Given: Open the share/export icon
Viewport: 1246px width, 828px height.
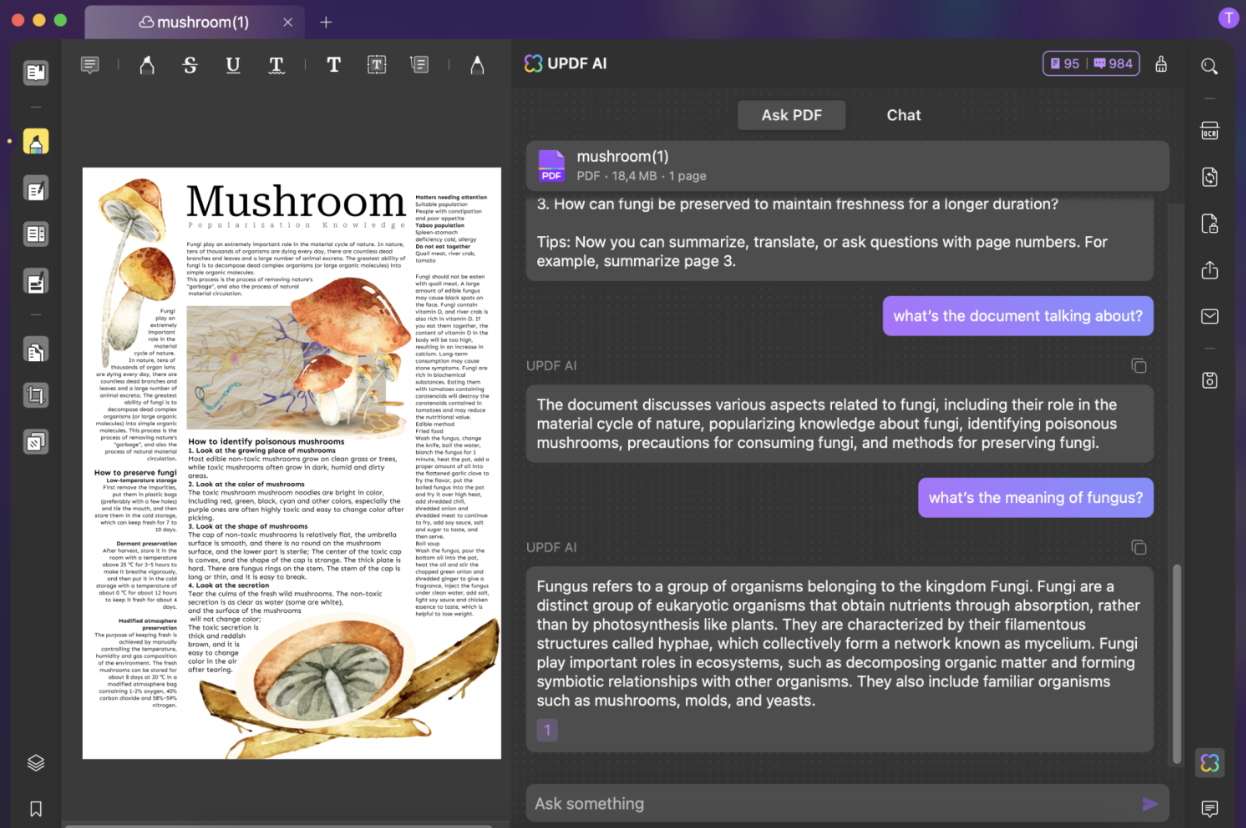Looking at the screenshot, I should pyautogui.click(x=1209, y=270).
